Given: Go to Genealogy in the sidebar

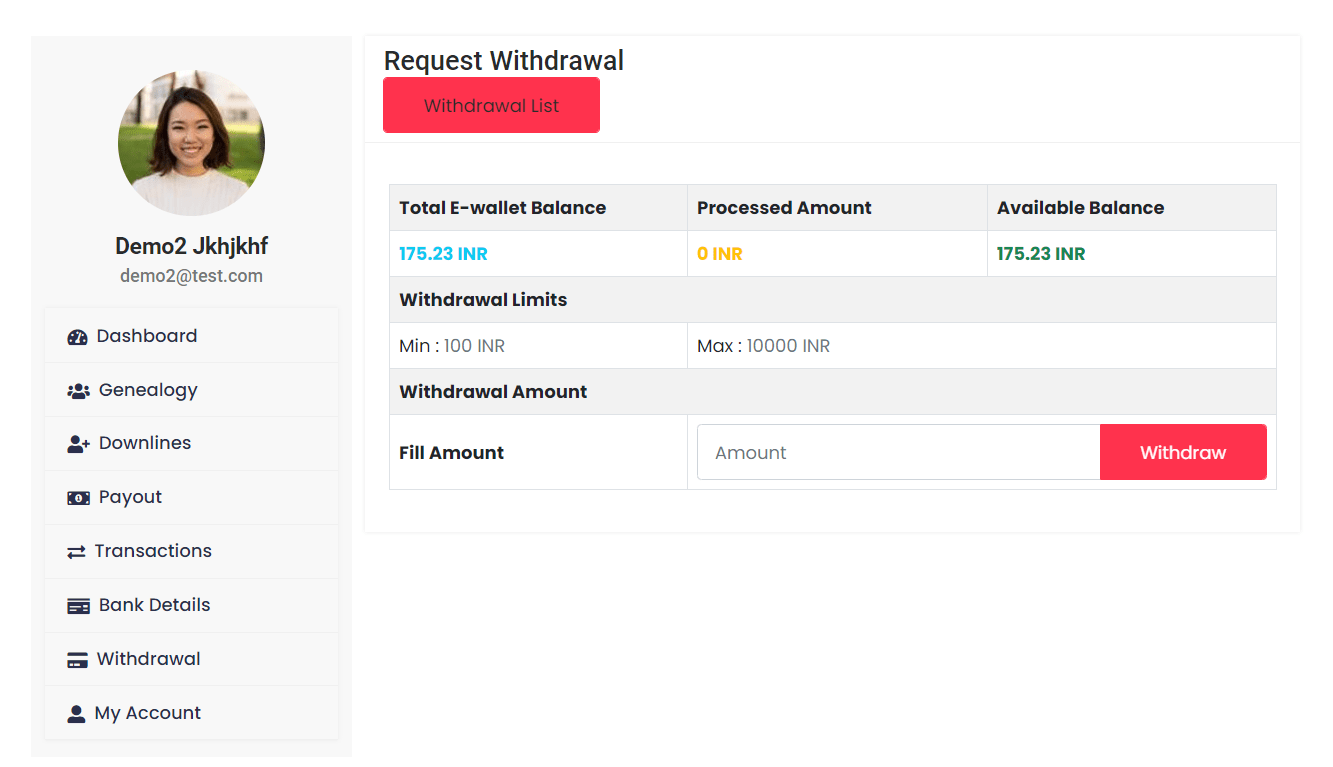Looking at the screenshot, I should (148, 390).
